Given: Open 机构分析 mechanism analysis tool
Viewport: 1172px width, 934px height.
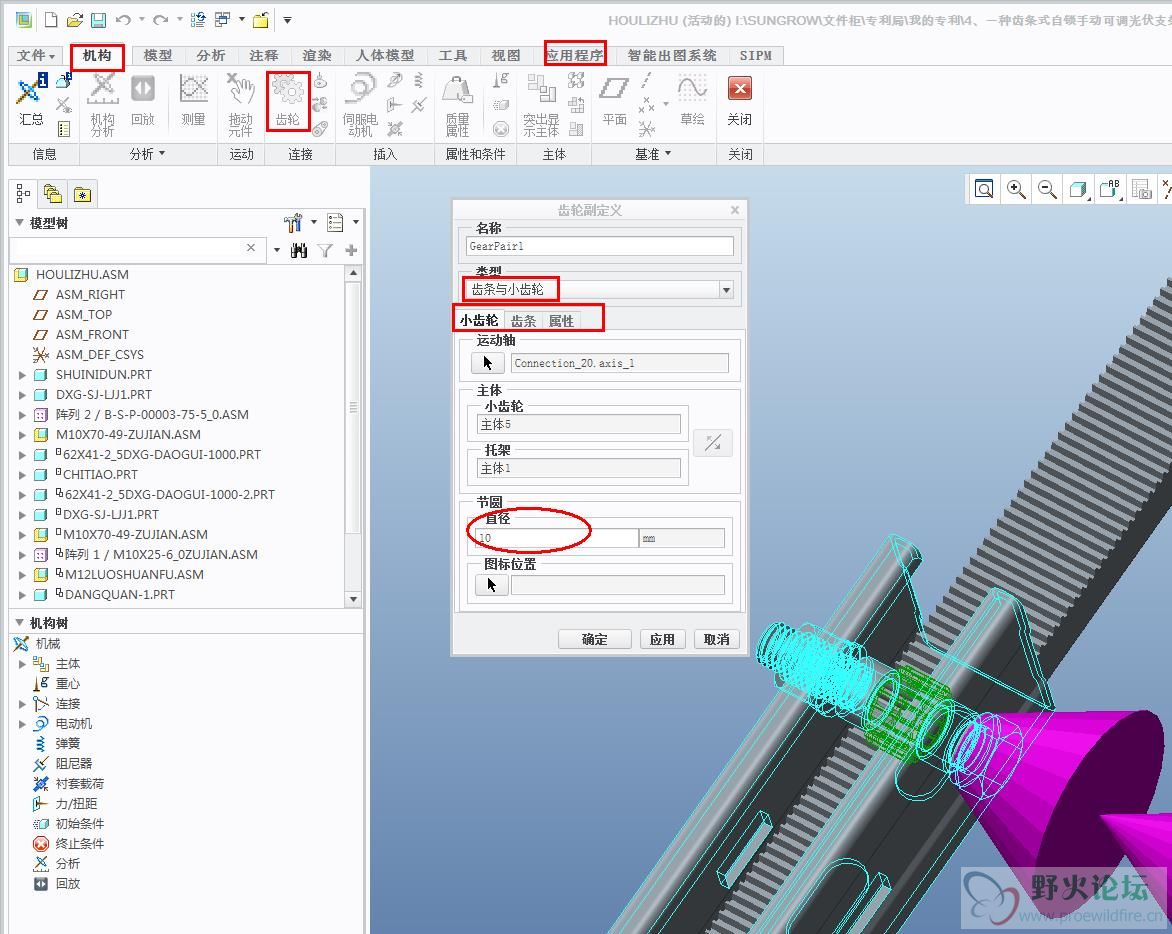Looking at the screenshot, I should (x=103, y=105).
